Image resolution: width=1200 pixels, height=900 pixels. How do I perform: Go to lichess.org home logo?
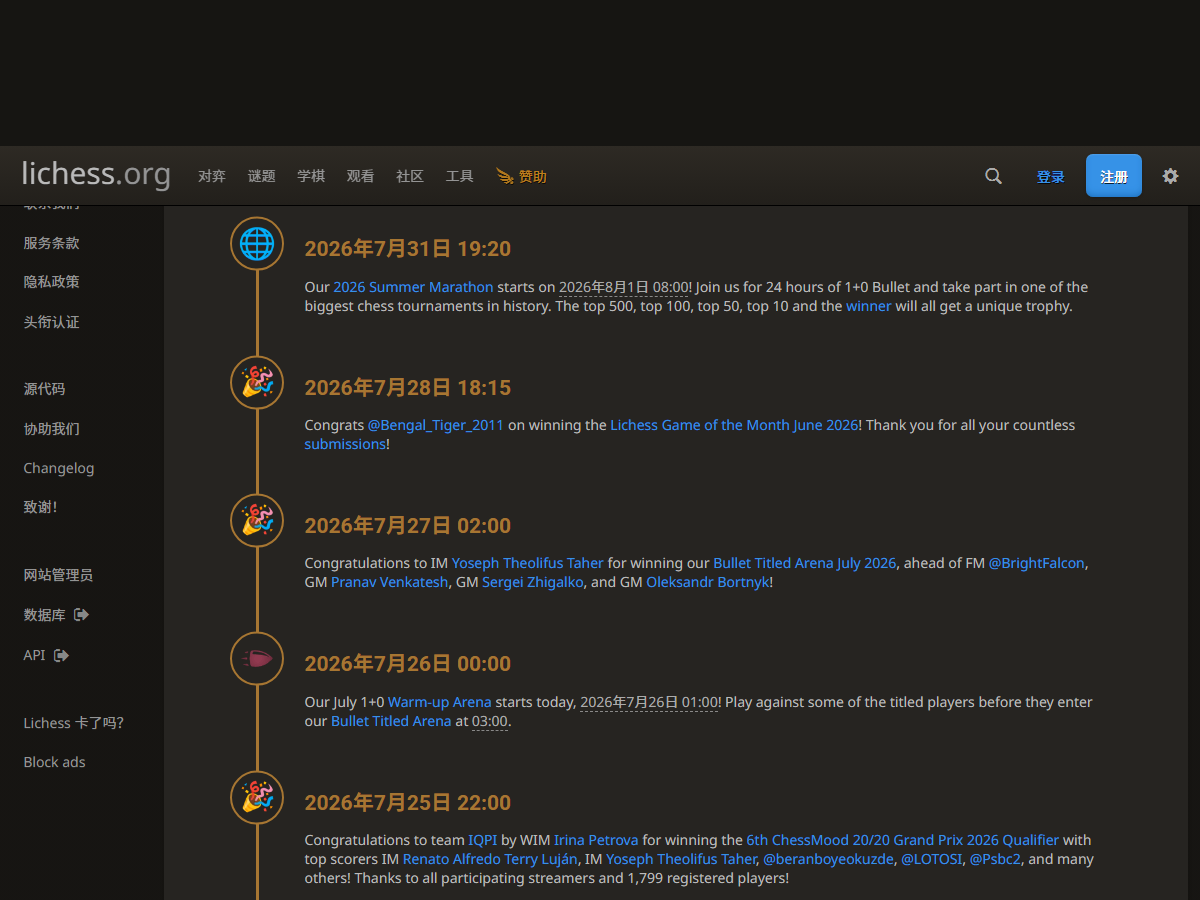96,174
